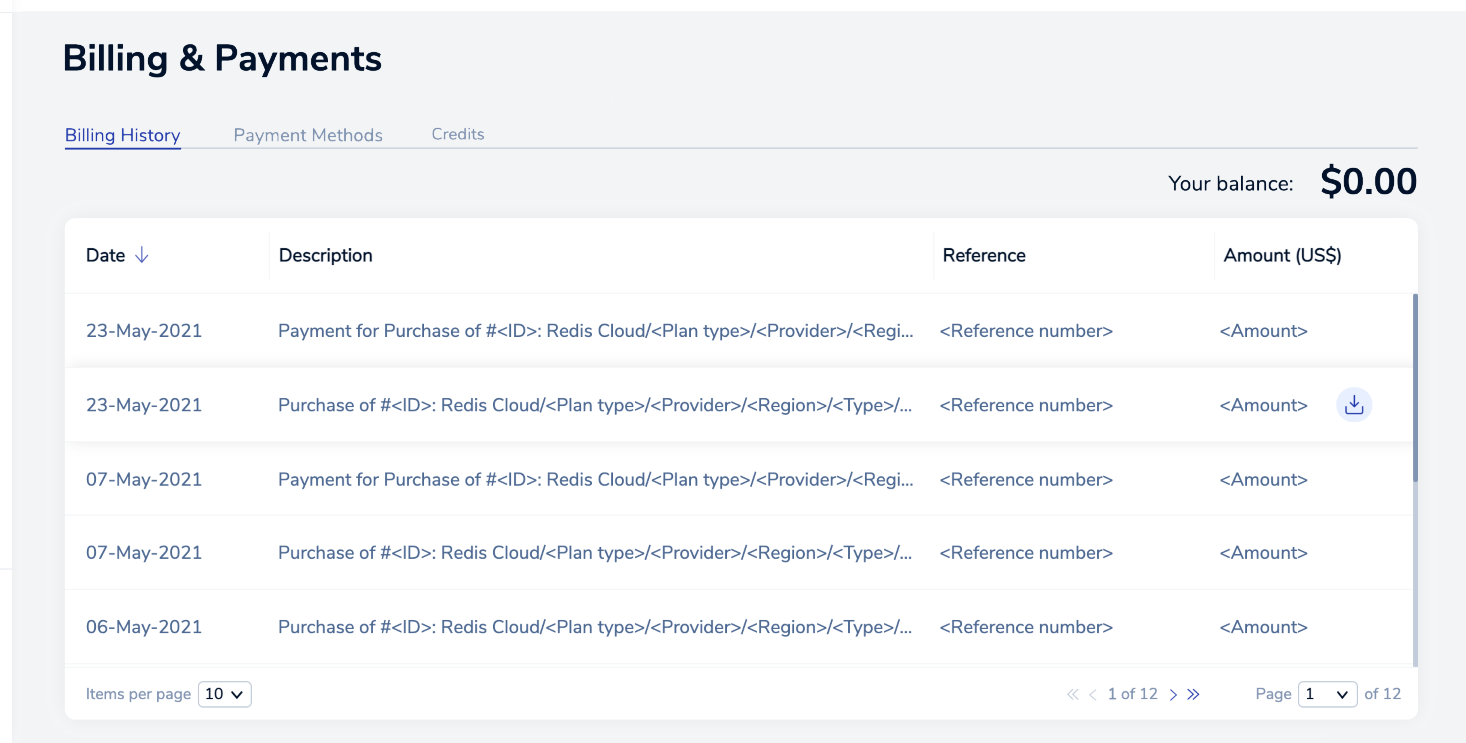Screen dimensions: 1466x743
Task: Open the Items per page dropdown
Action: pyautogui.click(x=225, y=694)
